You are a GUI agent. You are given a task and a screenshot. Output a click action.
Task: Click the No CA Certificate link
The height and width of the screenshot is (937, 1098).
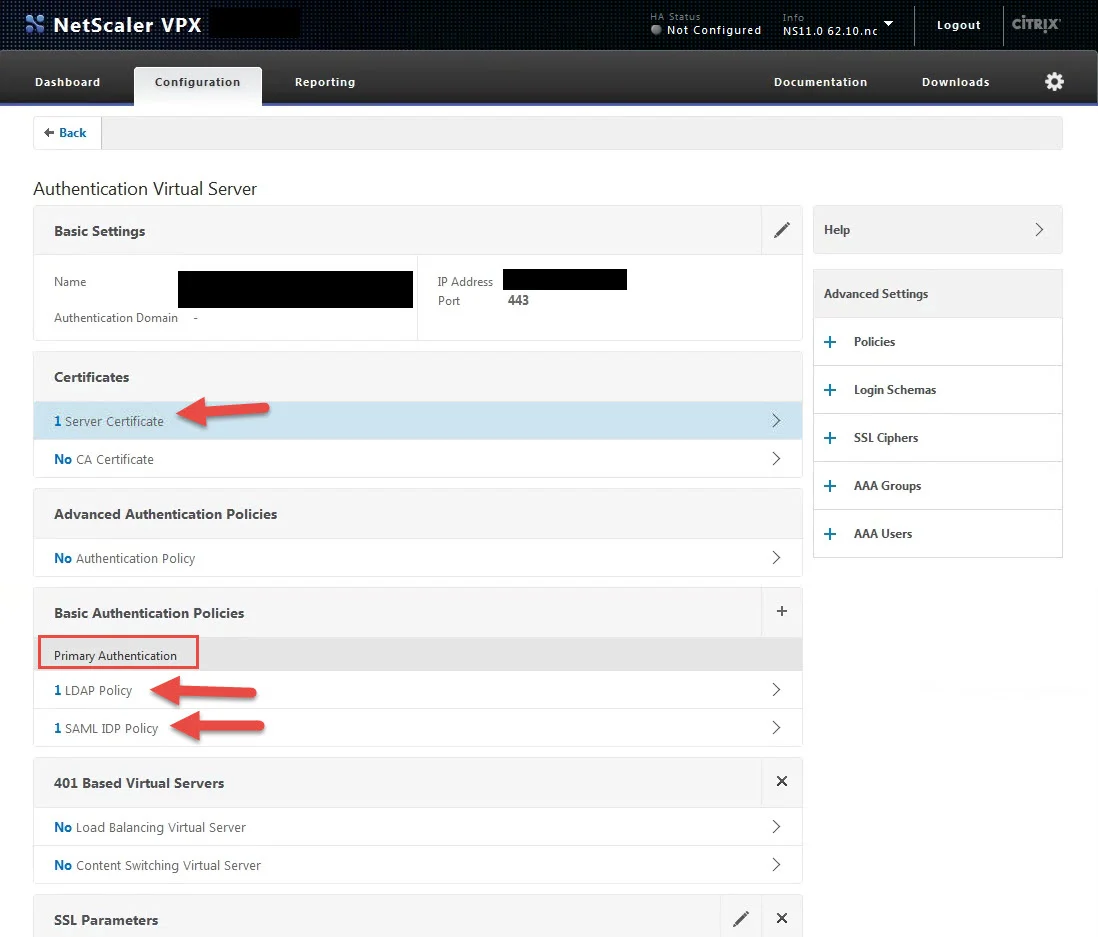104,459
